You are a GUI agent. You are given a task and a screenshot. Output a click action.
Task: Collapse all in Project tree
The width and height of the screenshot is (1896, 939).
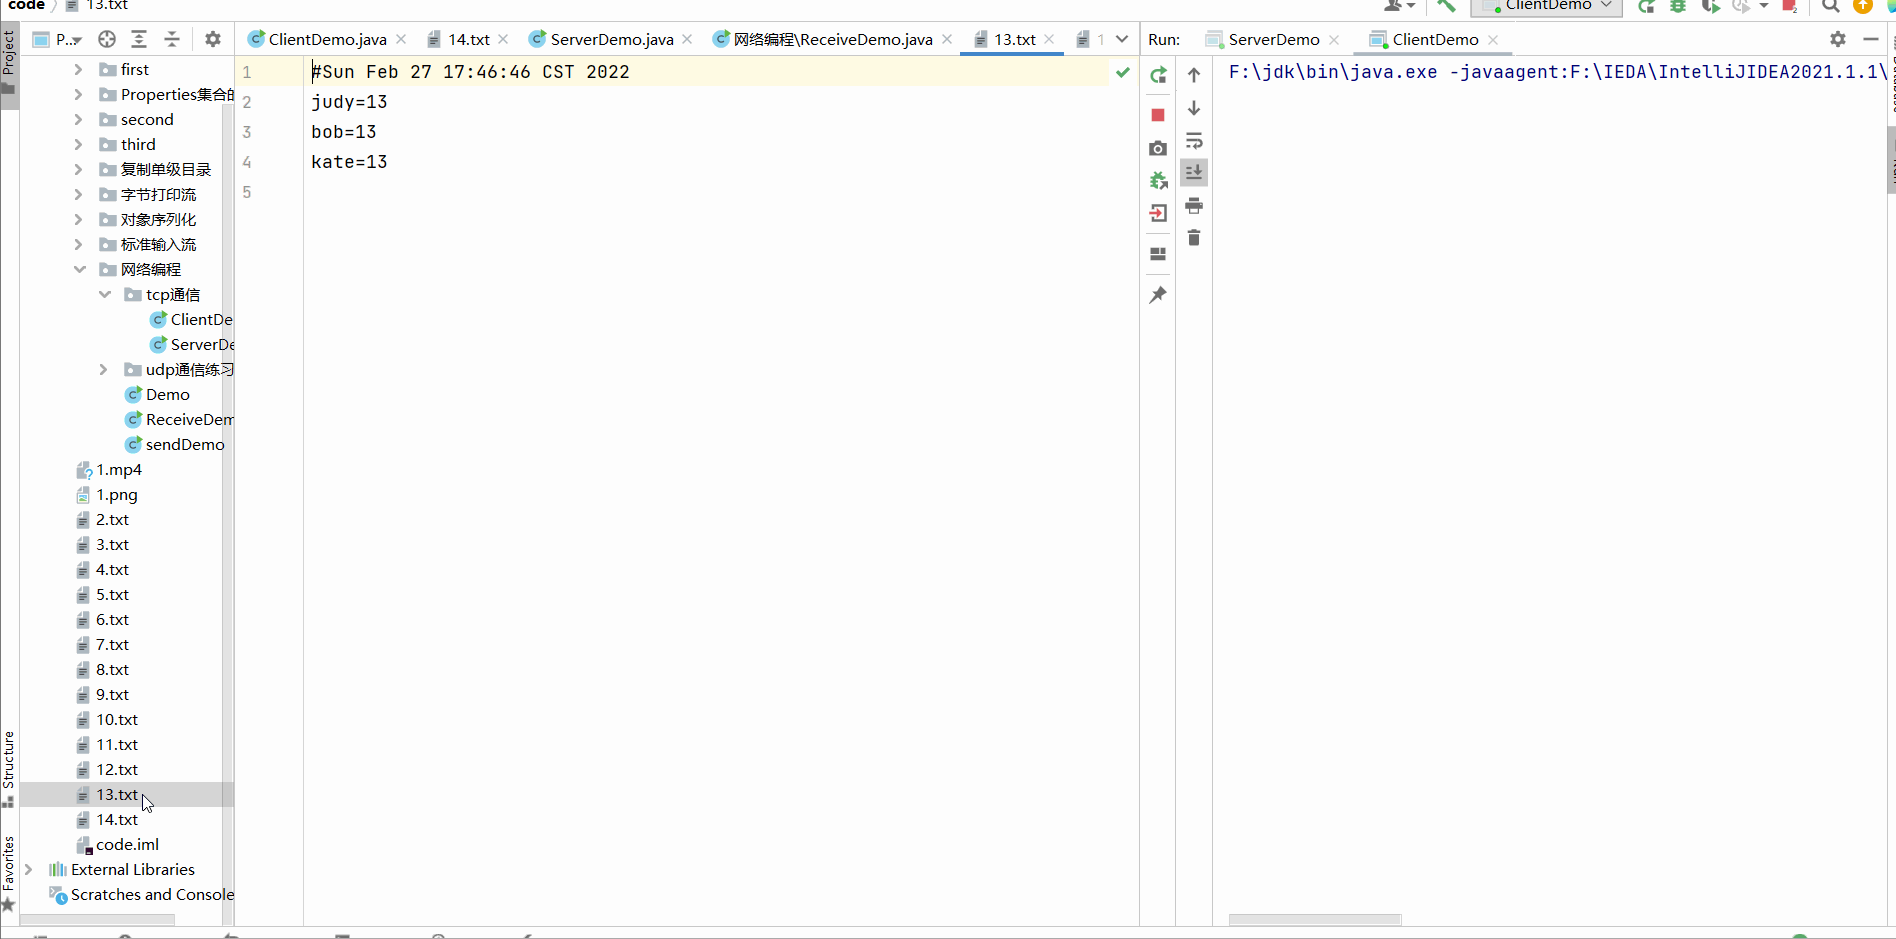(x=172, y=39)
